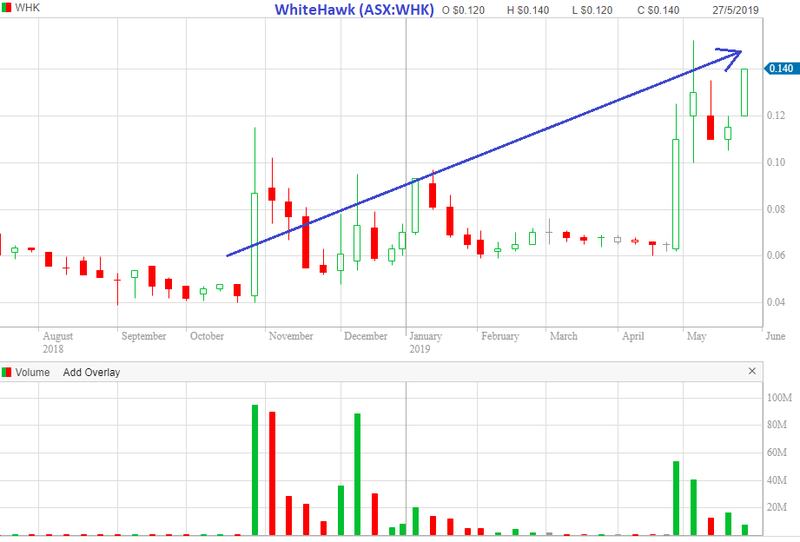The width and height of the screenshot is (800, 542).
Task: Click the high value H $0.140
Action: [528, 10]
